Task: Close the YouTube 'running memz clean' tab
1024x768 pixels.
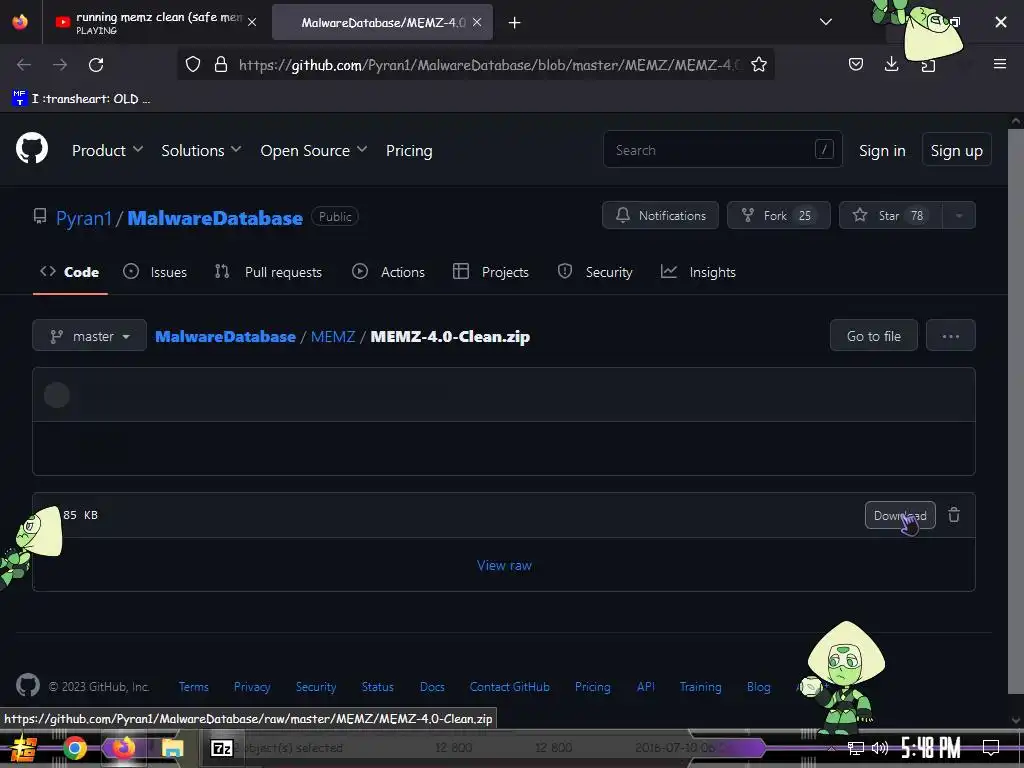Action: pyautogui.click(x=252, y=22)
